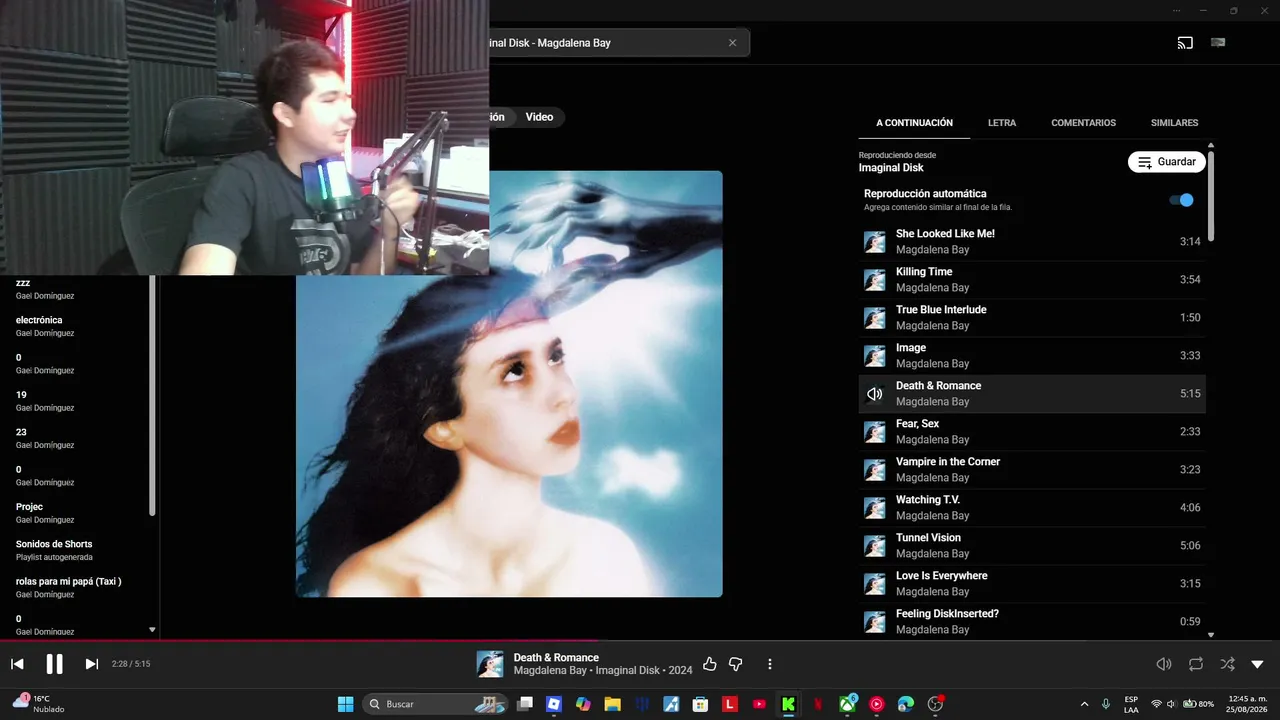Click the Guardar button
This screenshot has height=720, width=1280.
(x=1167, y=162)
